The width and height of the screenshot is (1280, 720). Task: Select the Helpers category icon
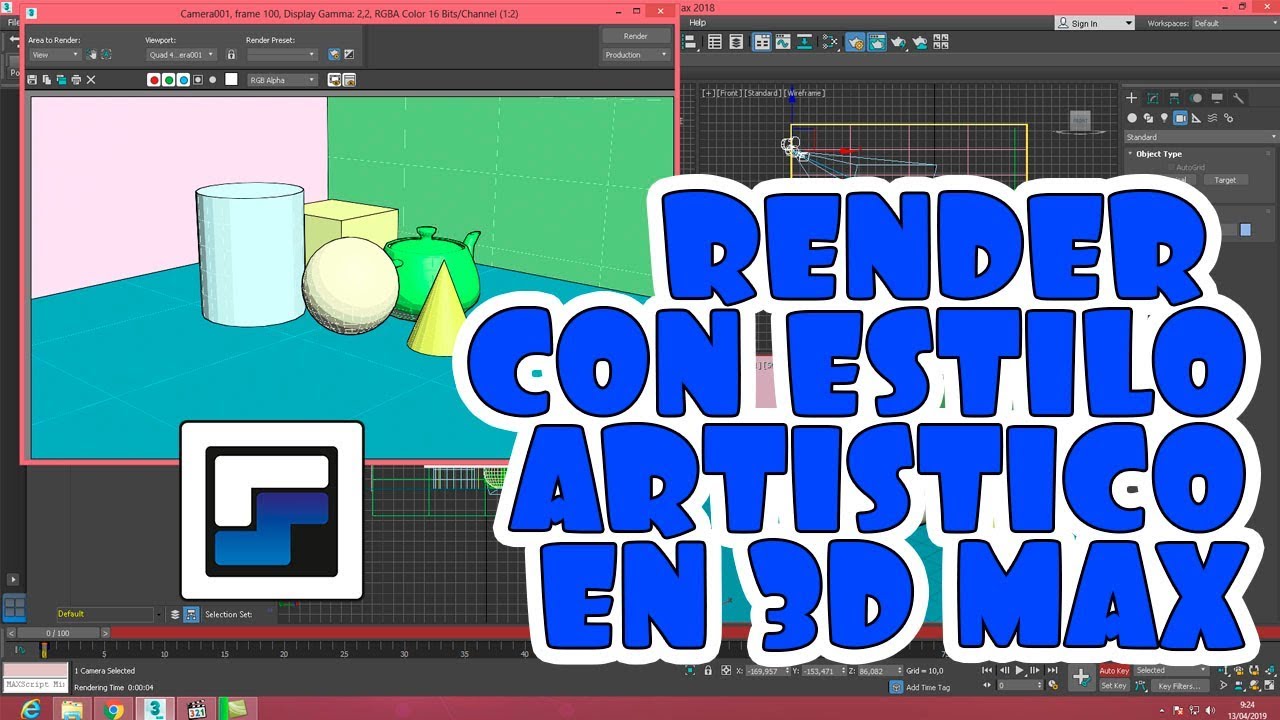coord(1196,118)
